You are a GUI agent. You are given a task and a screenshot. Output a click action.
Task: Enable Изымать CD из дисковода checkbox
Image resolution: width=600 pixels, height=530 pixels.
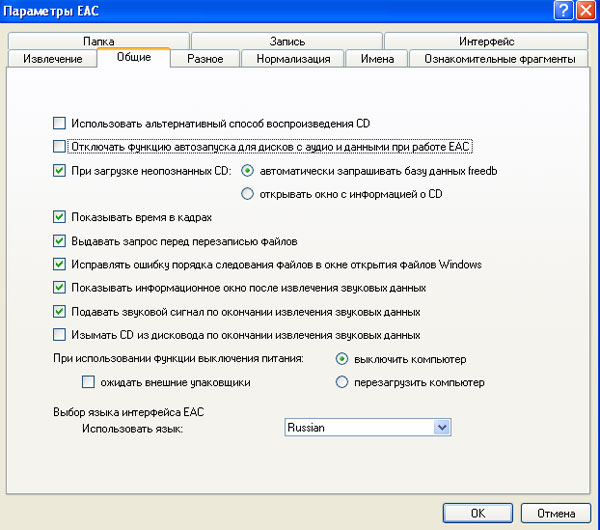(59, 335)
